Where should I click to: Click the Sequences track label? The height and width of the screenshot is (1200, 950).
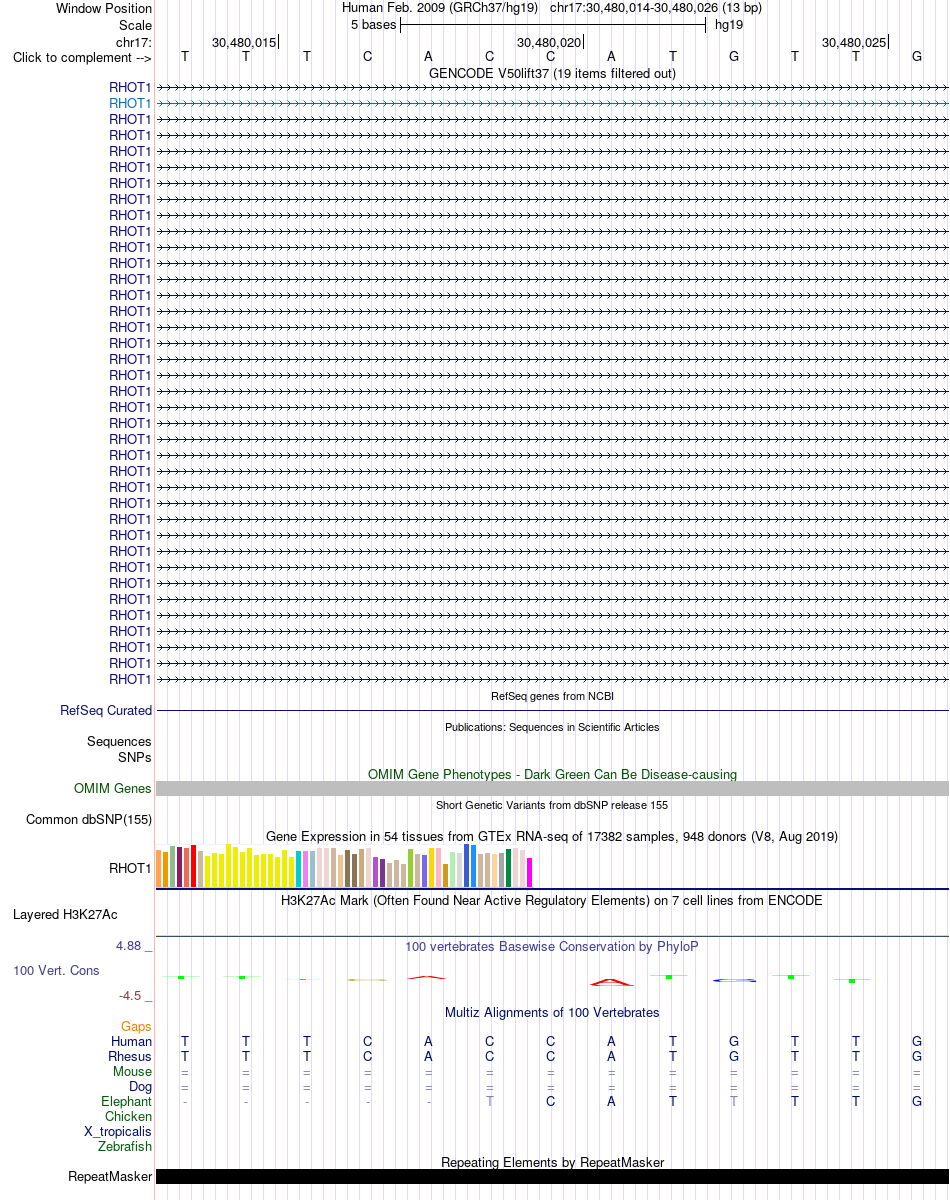point(119,741)
